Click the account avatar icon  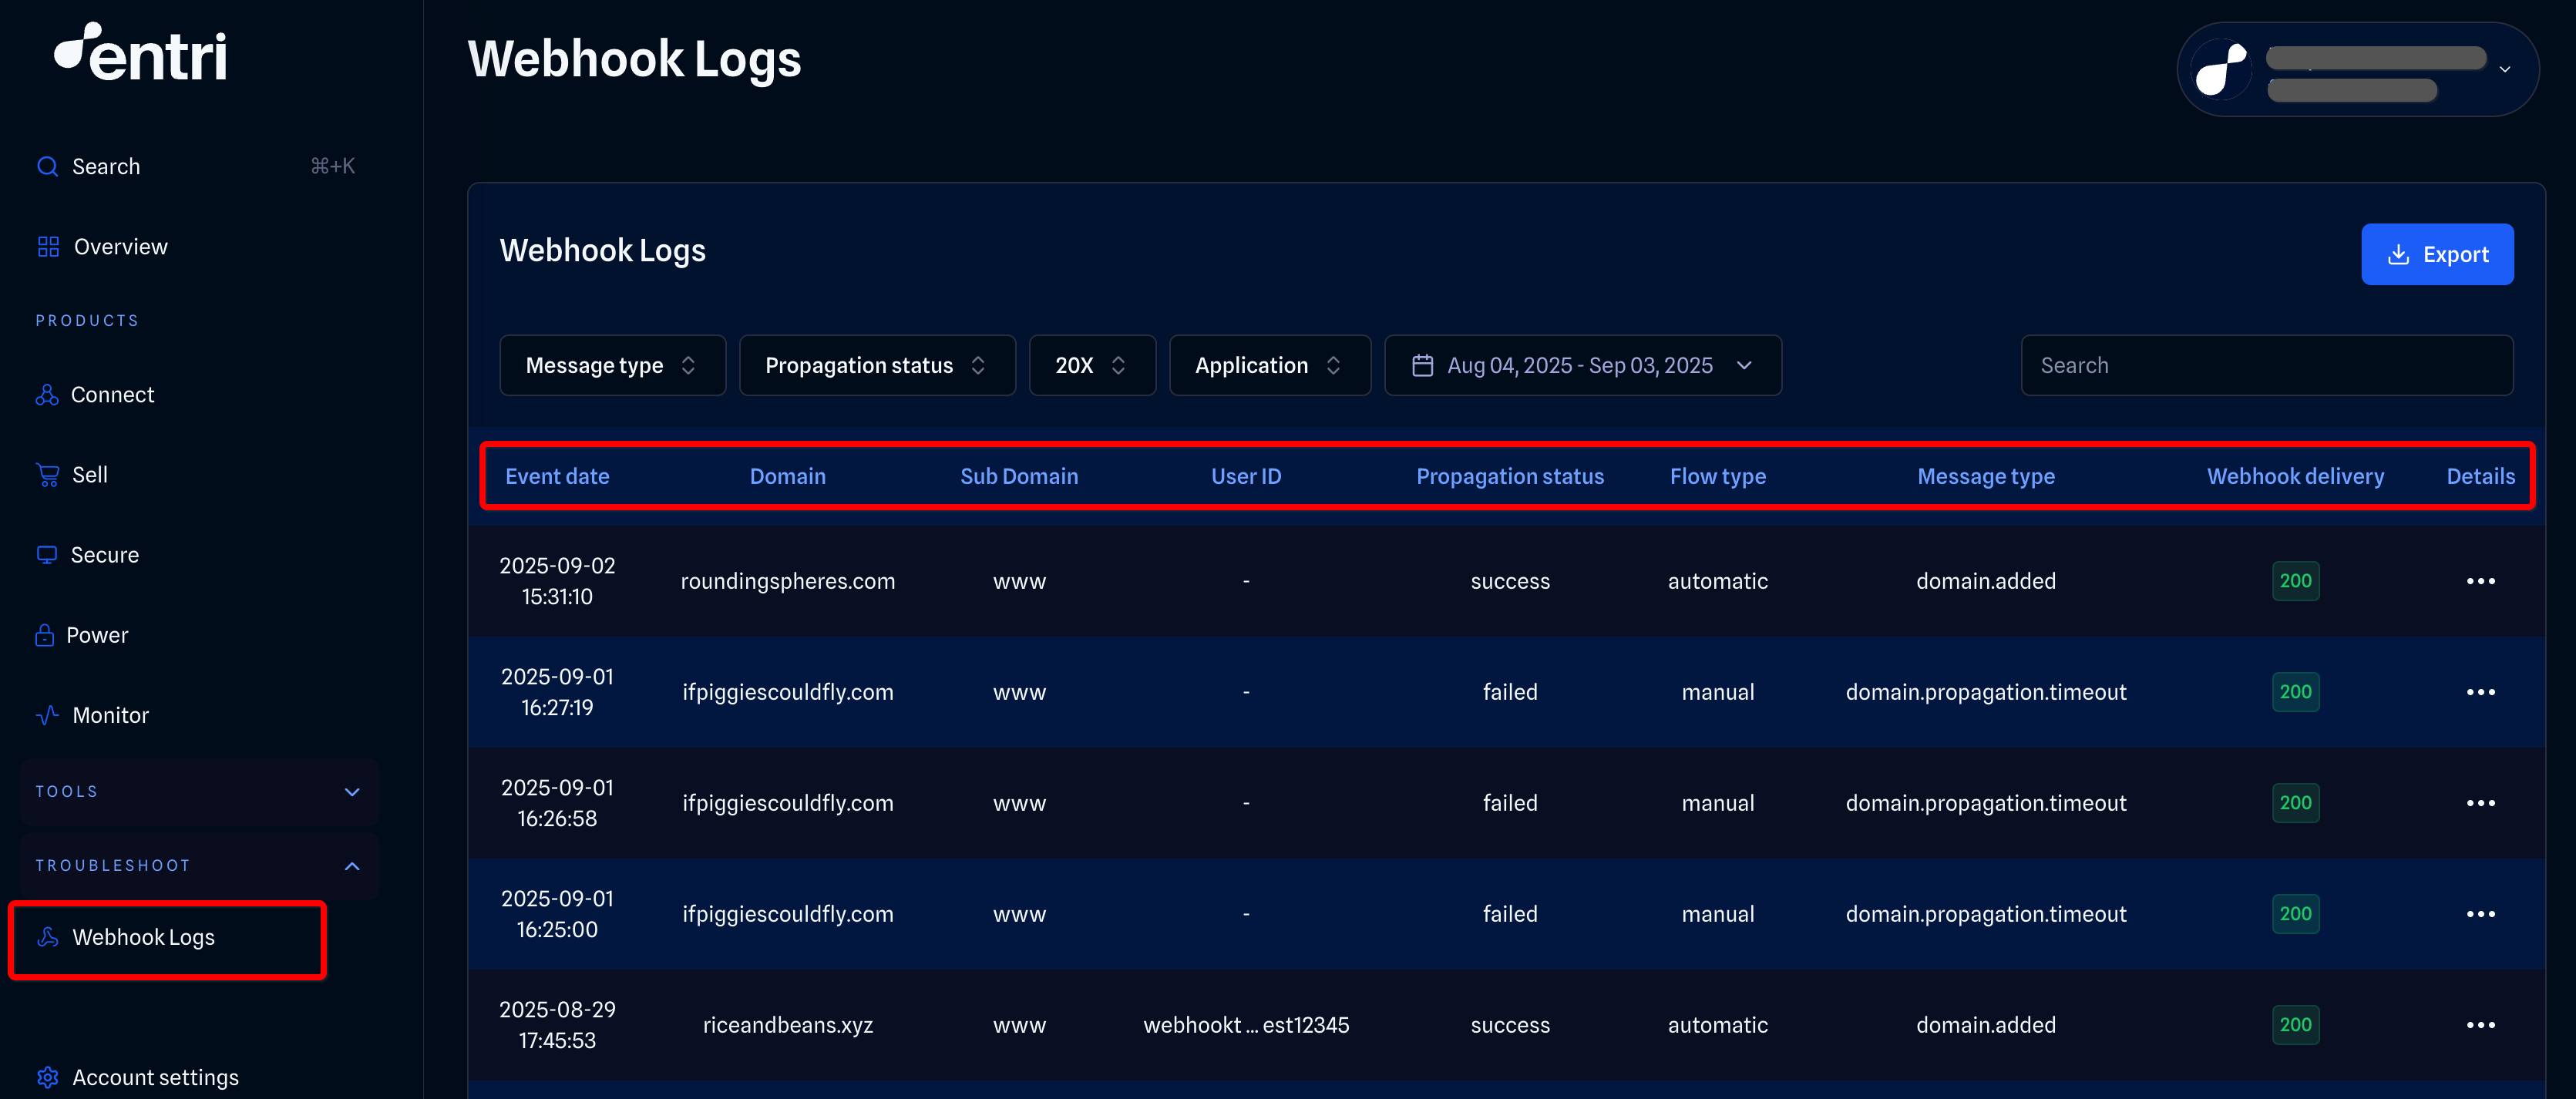coord(2221,69)
